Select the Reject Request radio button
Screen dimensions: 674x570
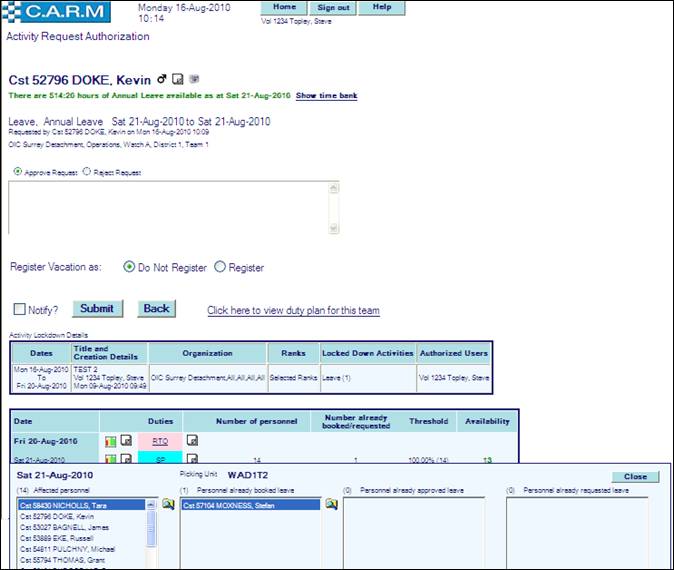coord(87,172)
